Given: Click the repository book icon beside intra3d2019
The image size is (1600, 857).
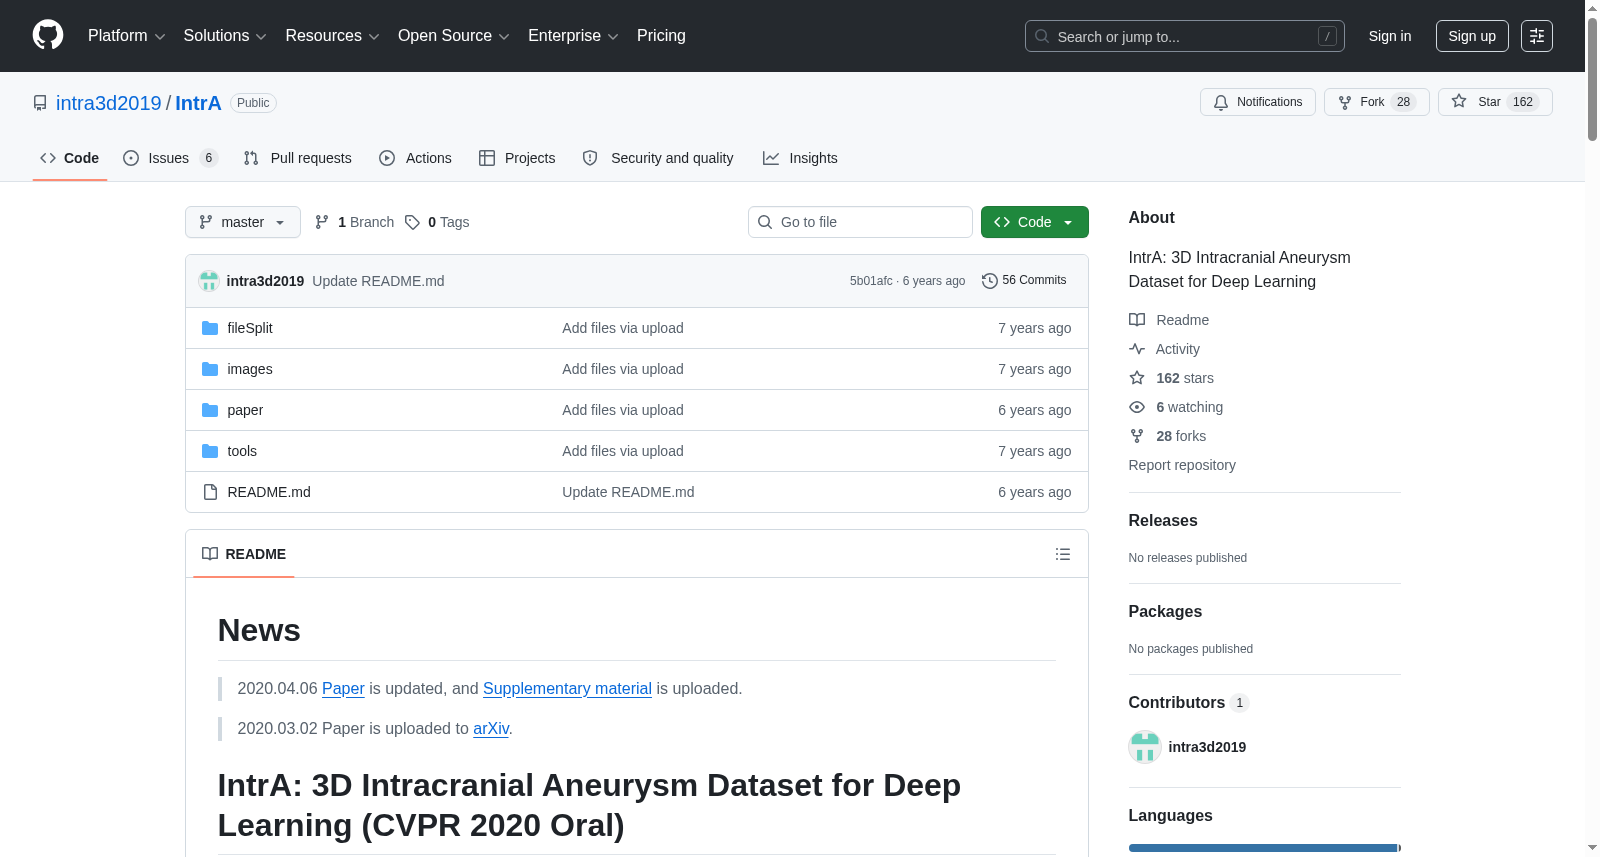Looking at the screenshot, I should click(x=40, y=103).
